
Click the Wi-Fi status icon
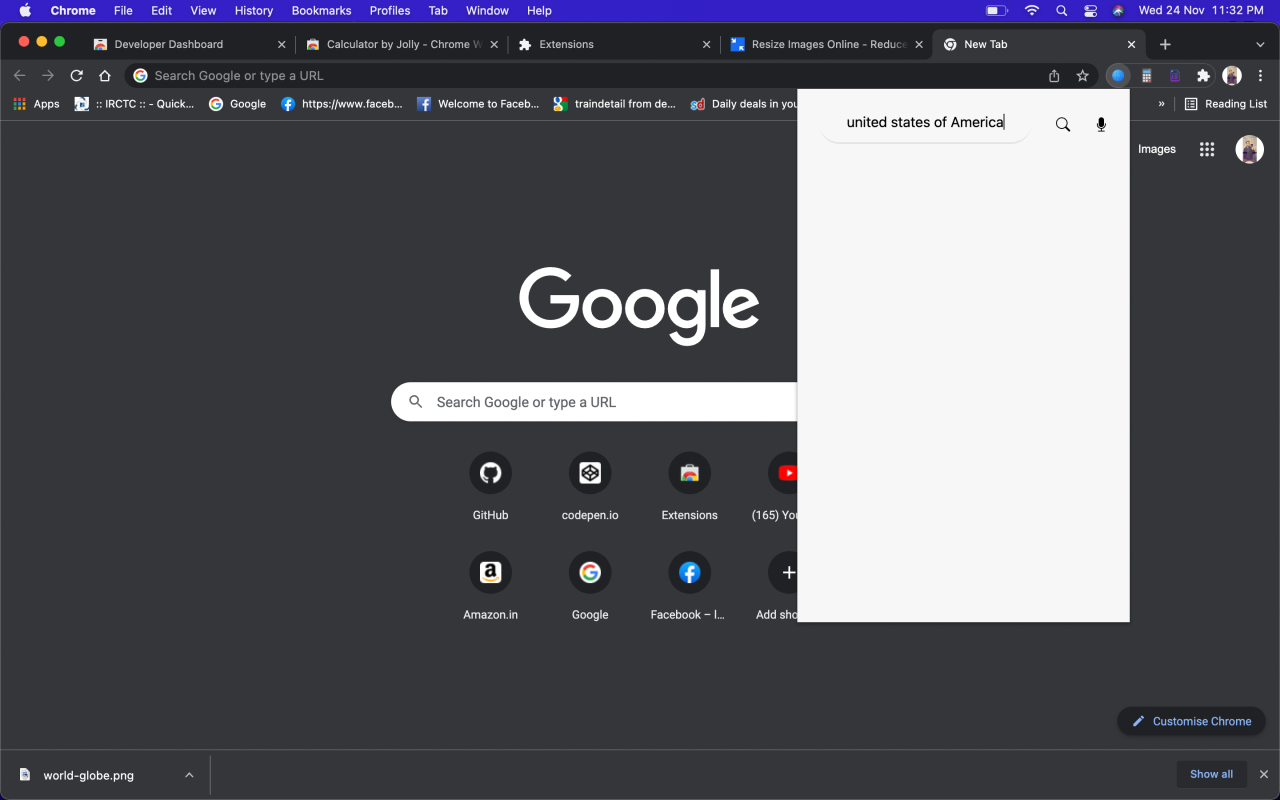pyautogui.click(x=1031, y=10)
